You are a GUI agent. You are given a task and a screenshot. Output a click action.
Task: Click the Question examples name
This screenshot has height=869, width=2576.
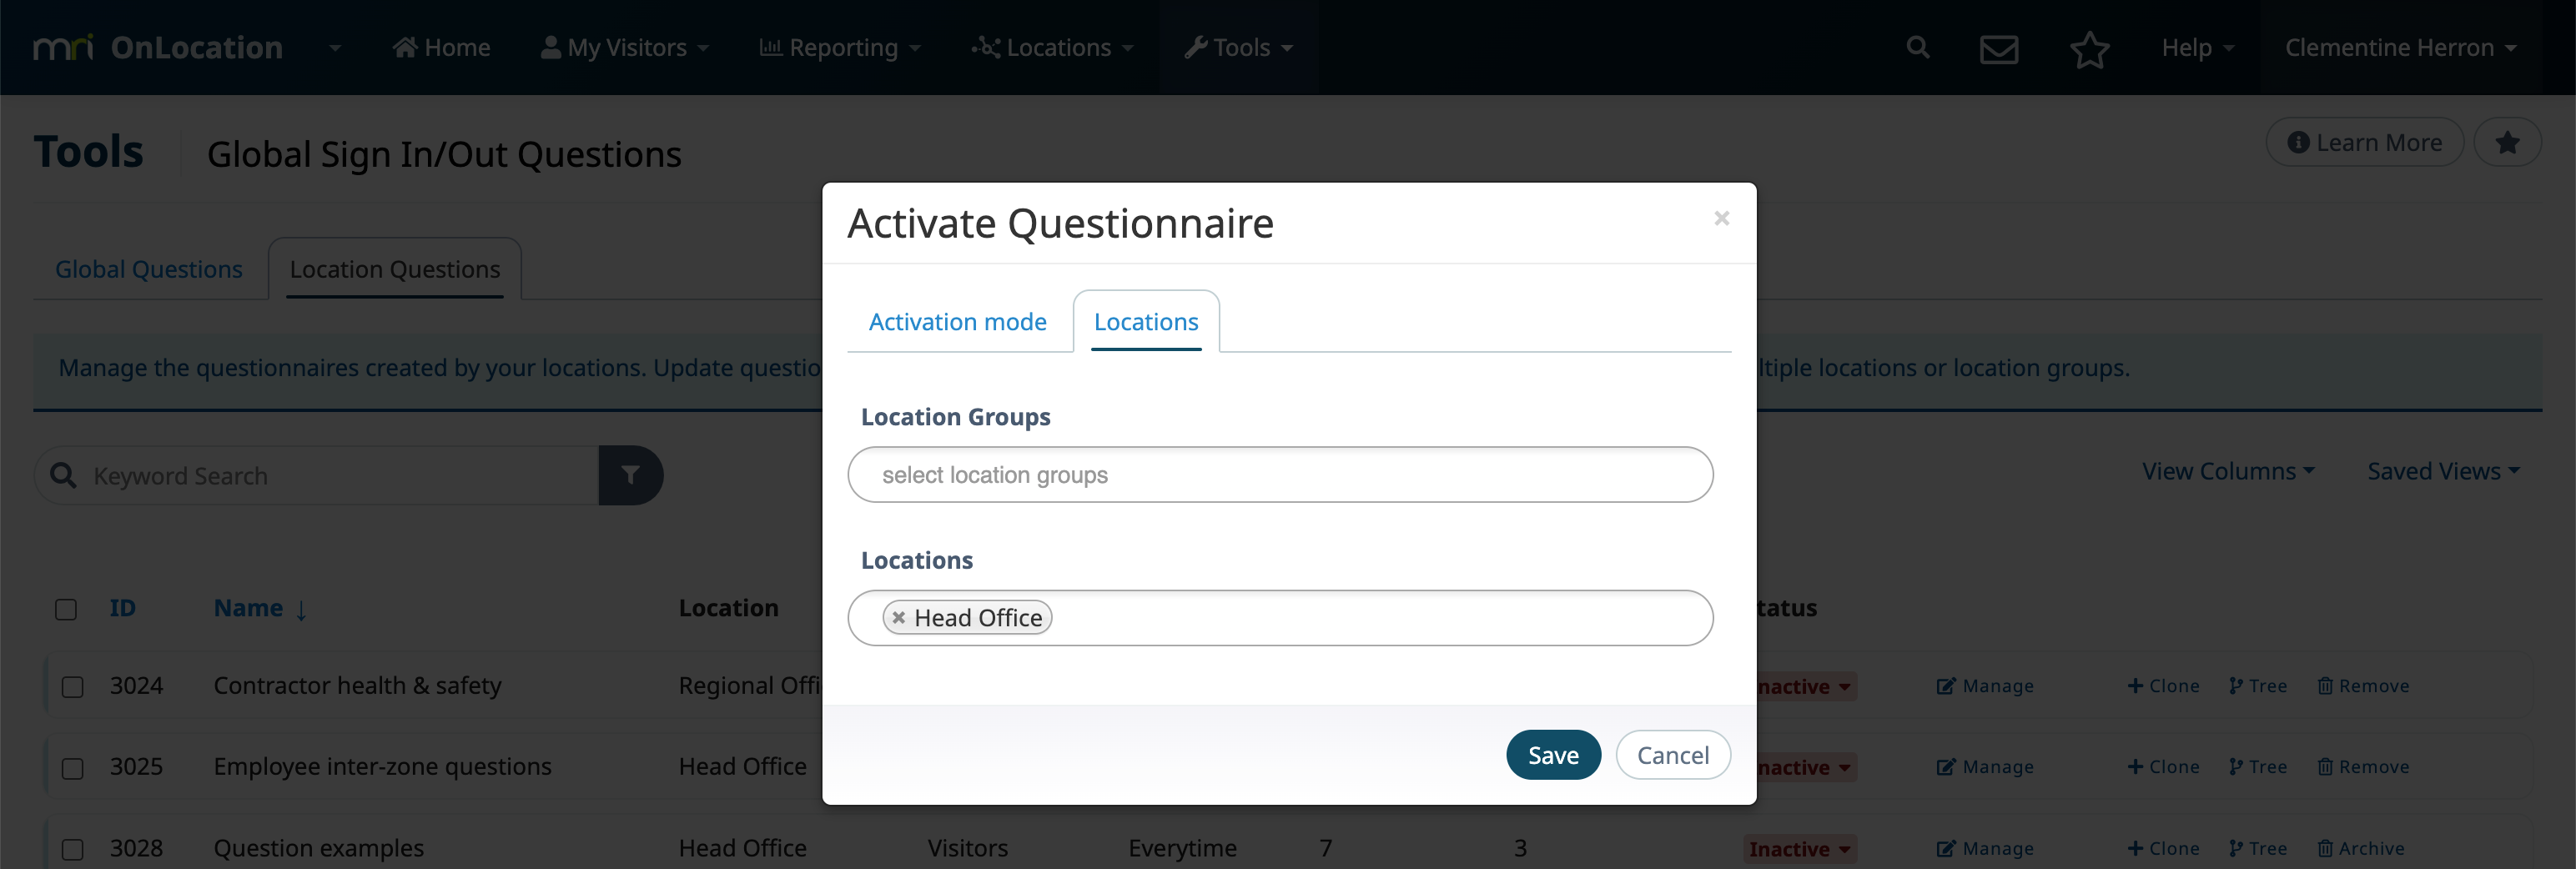[x=318, y=849]
